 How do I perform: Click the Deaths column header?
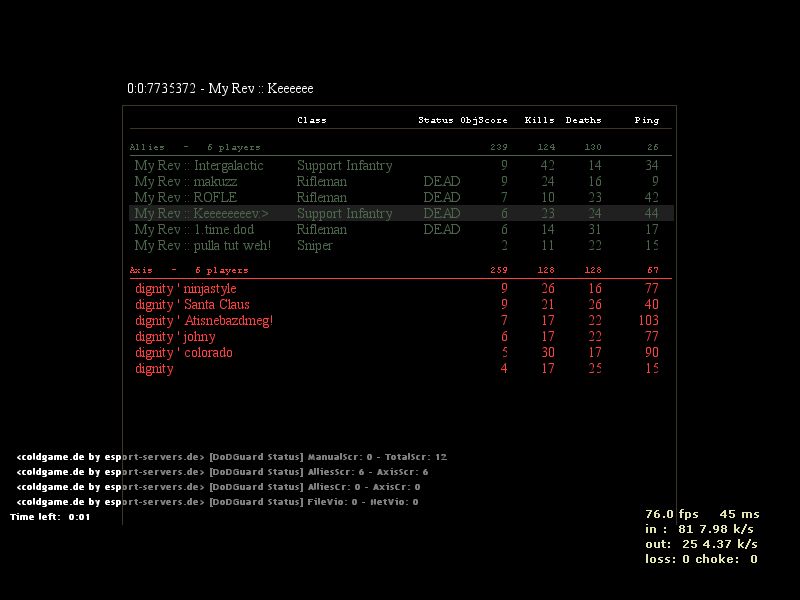(584, 120)
